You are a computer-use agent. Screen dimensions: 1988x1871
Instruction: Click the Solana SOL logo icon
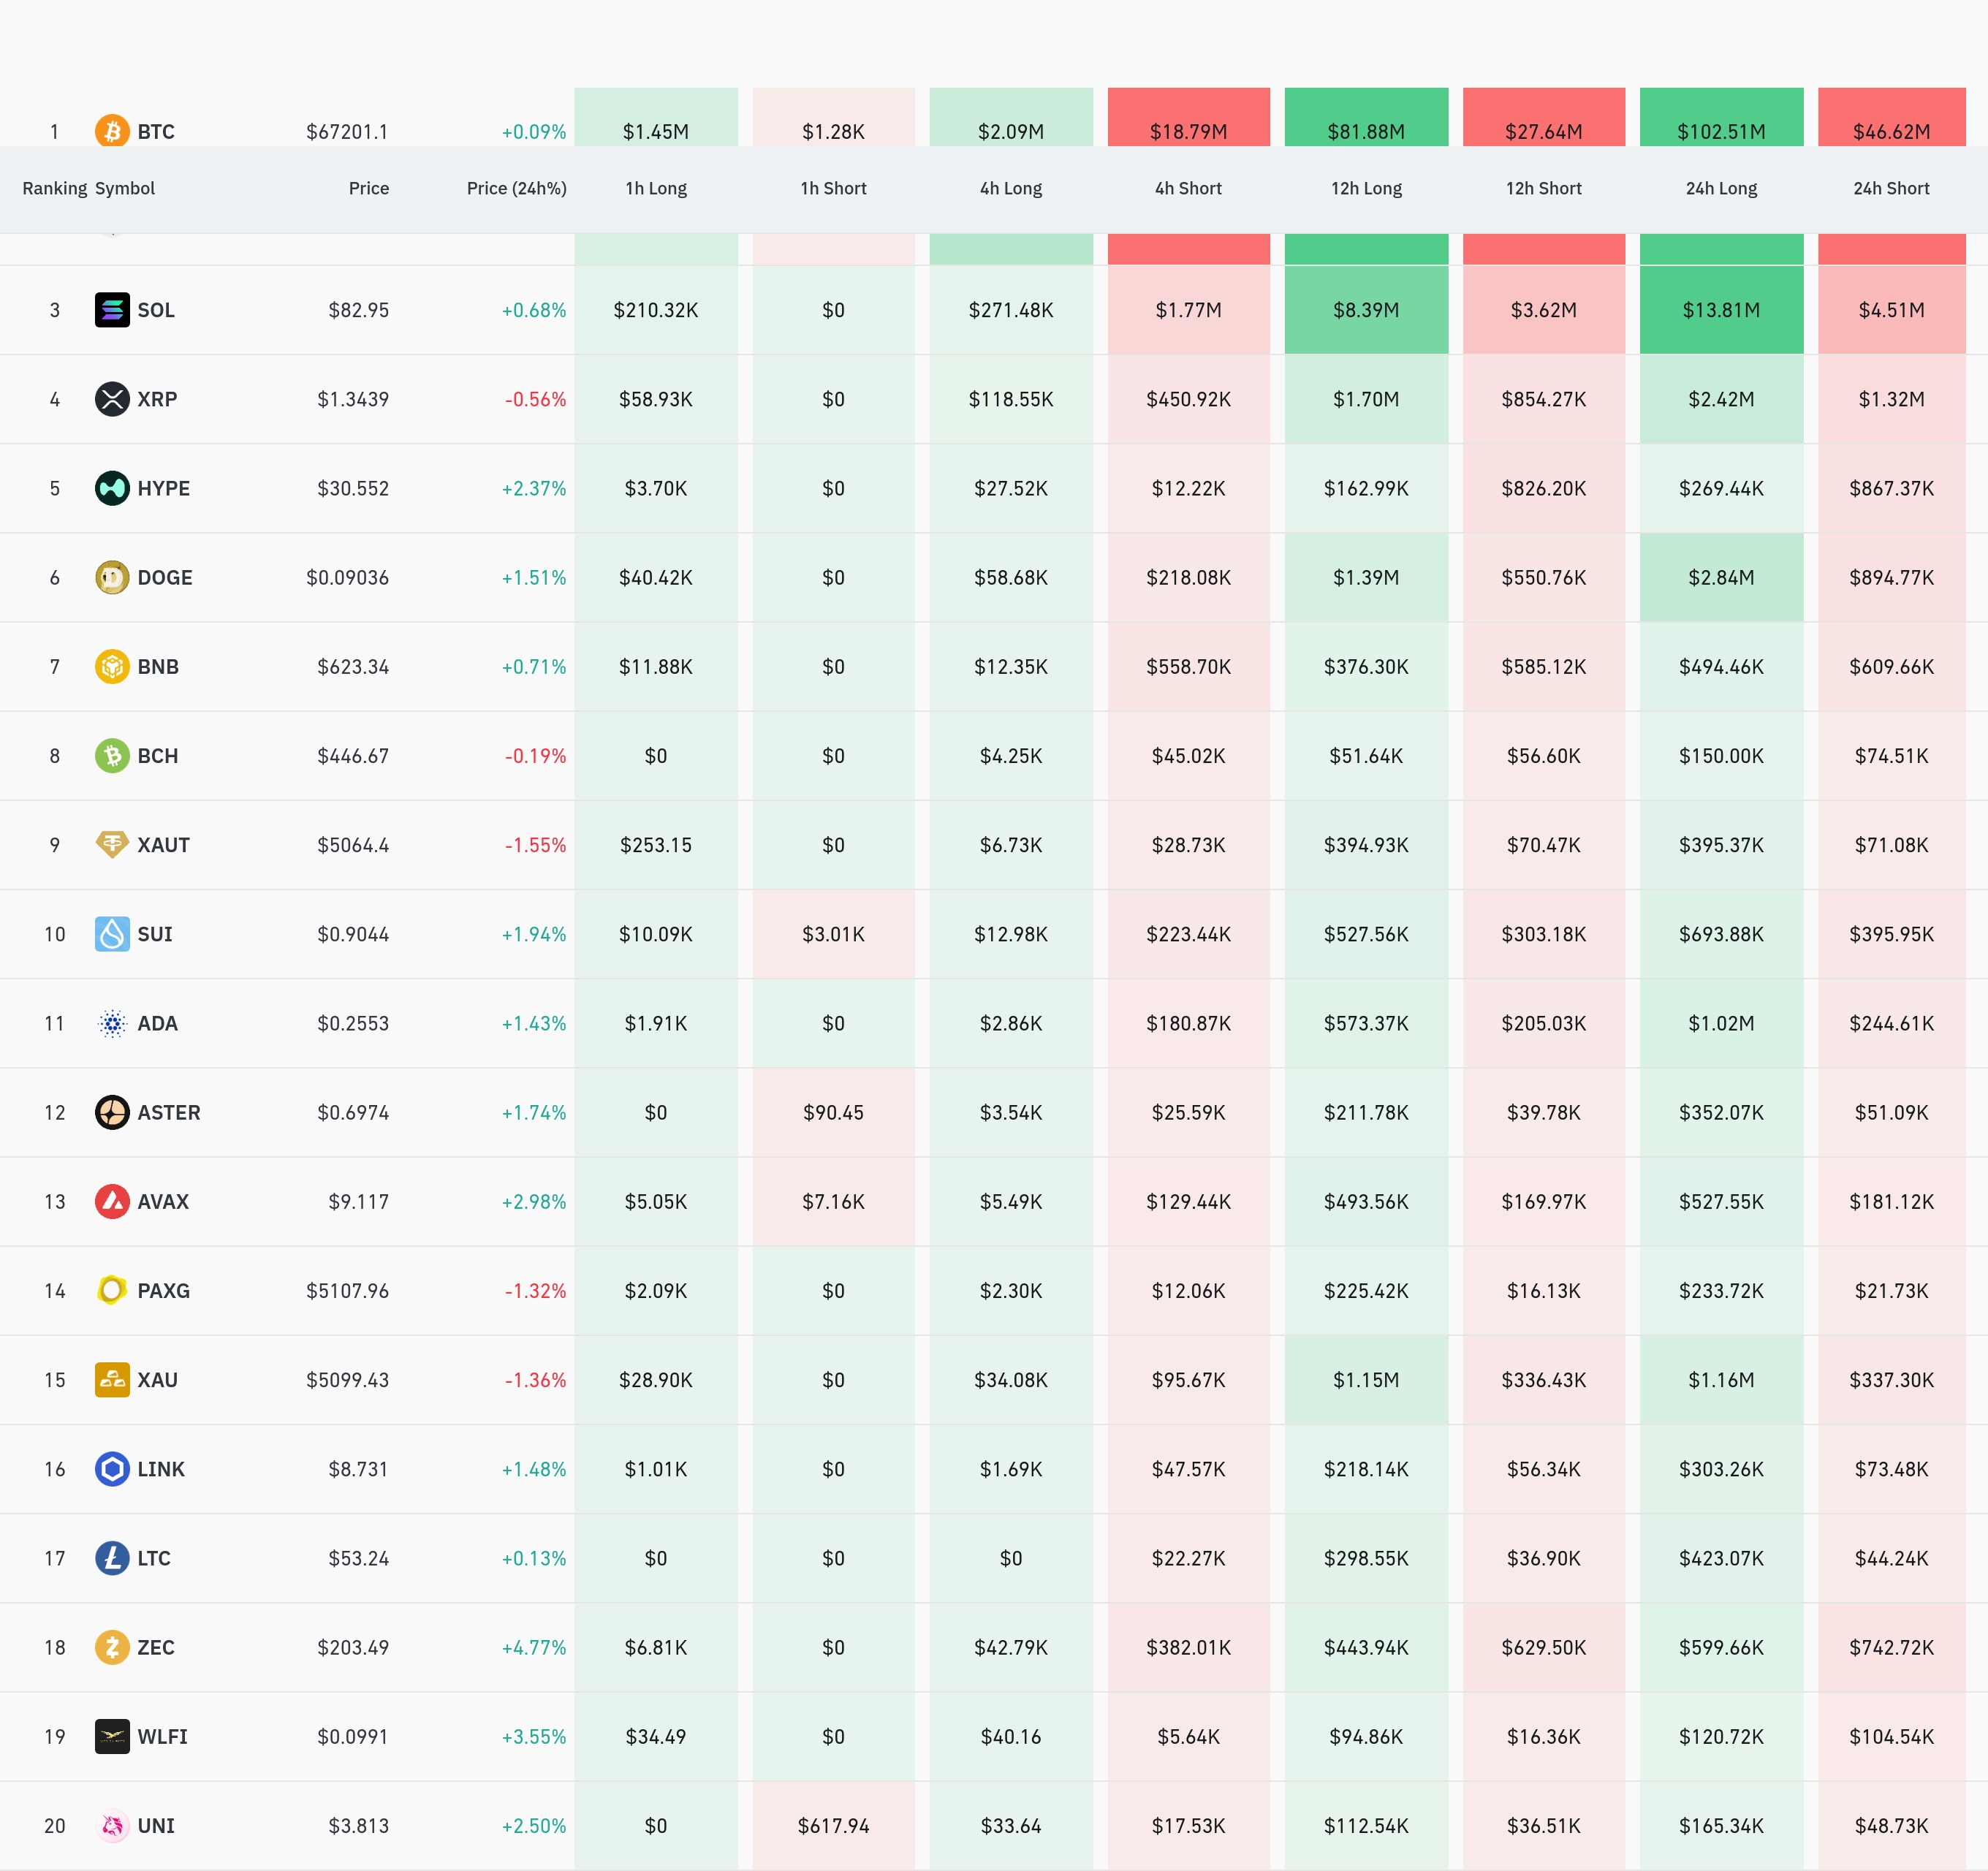(112, 310)
